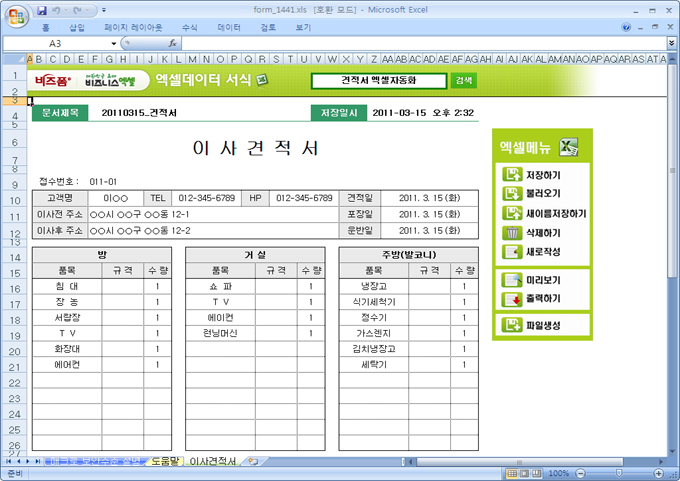
Task: Click the 출력하기 print icon
Action: point(512,299)
